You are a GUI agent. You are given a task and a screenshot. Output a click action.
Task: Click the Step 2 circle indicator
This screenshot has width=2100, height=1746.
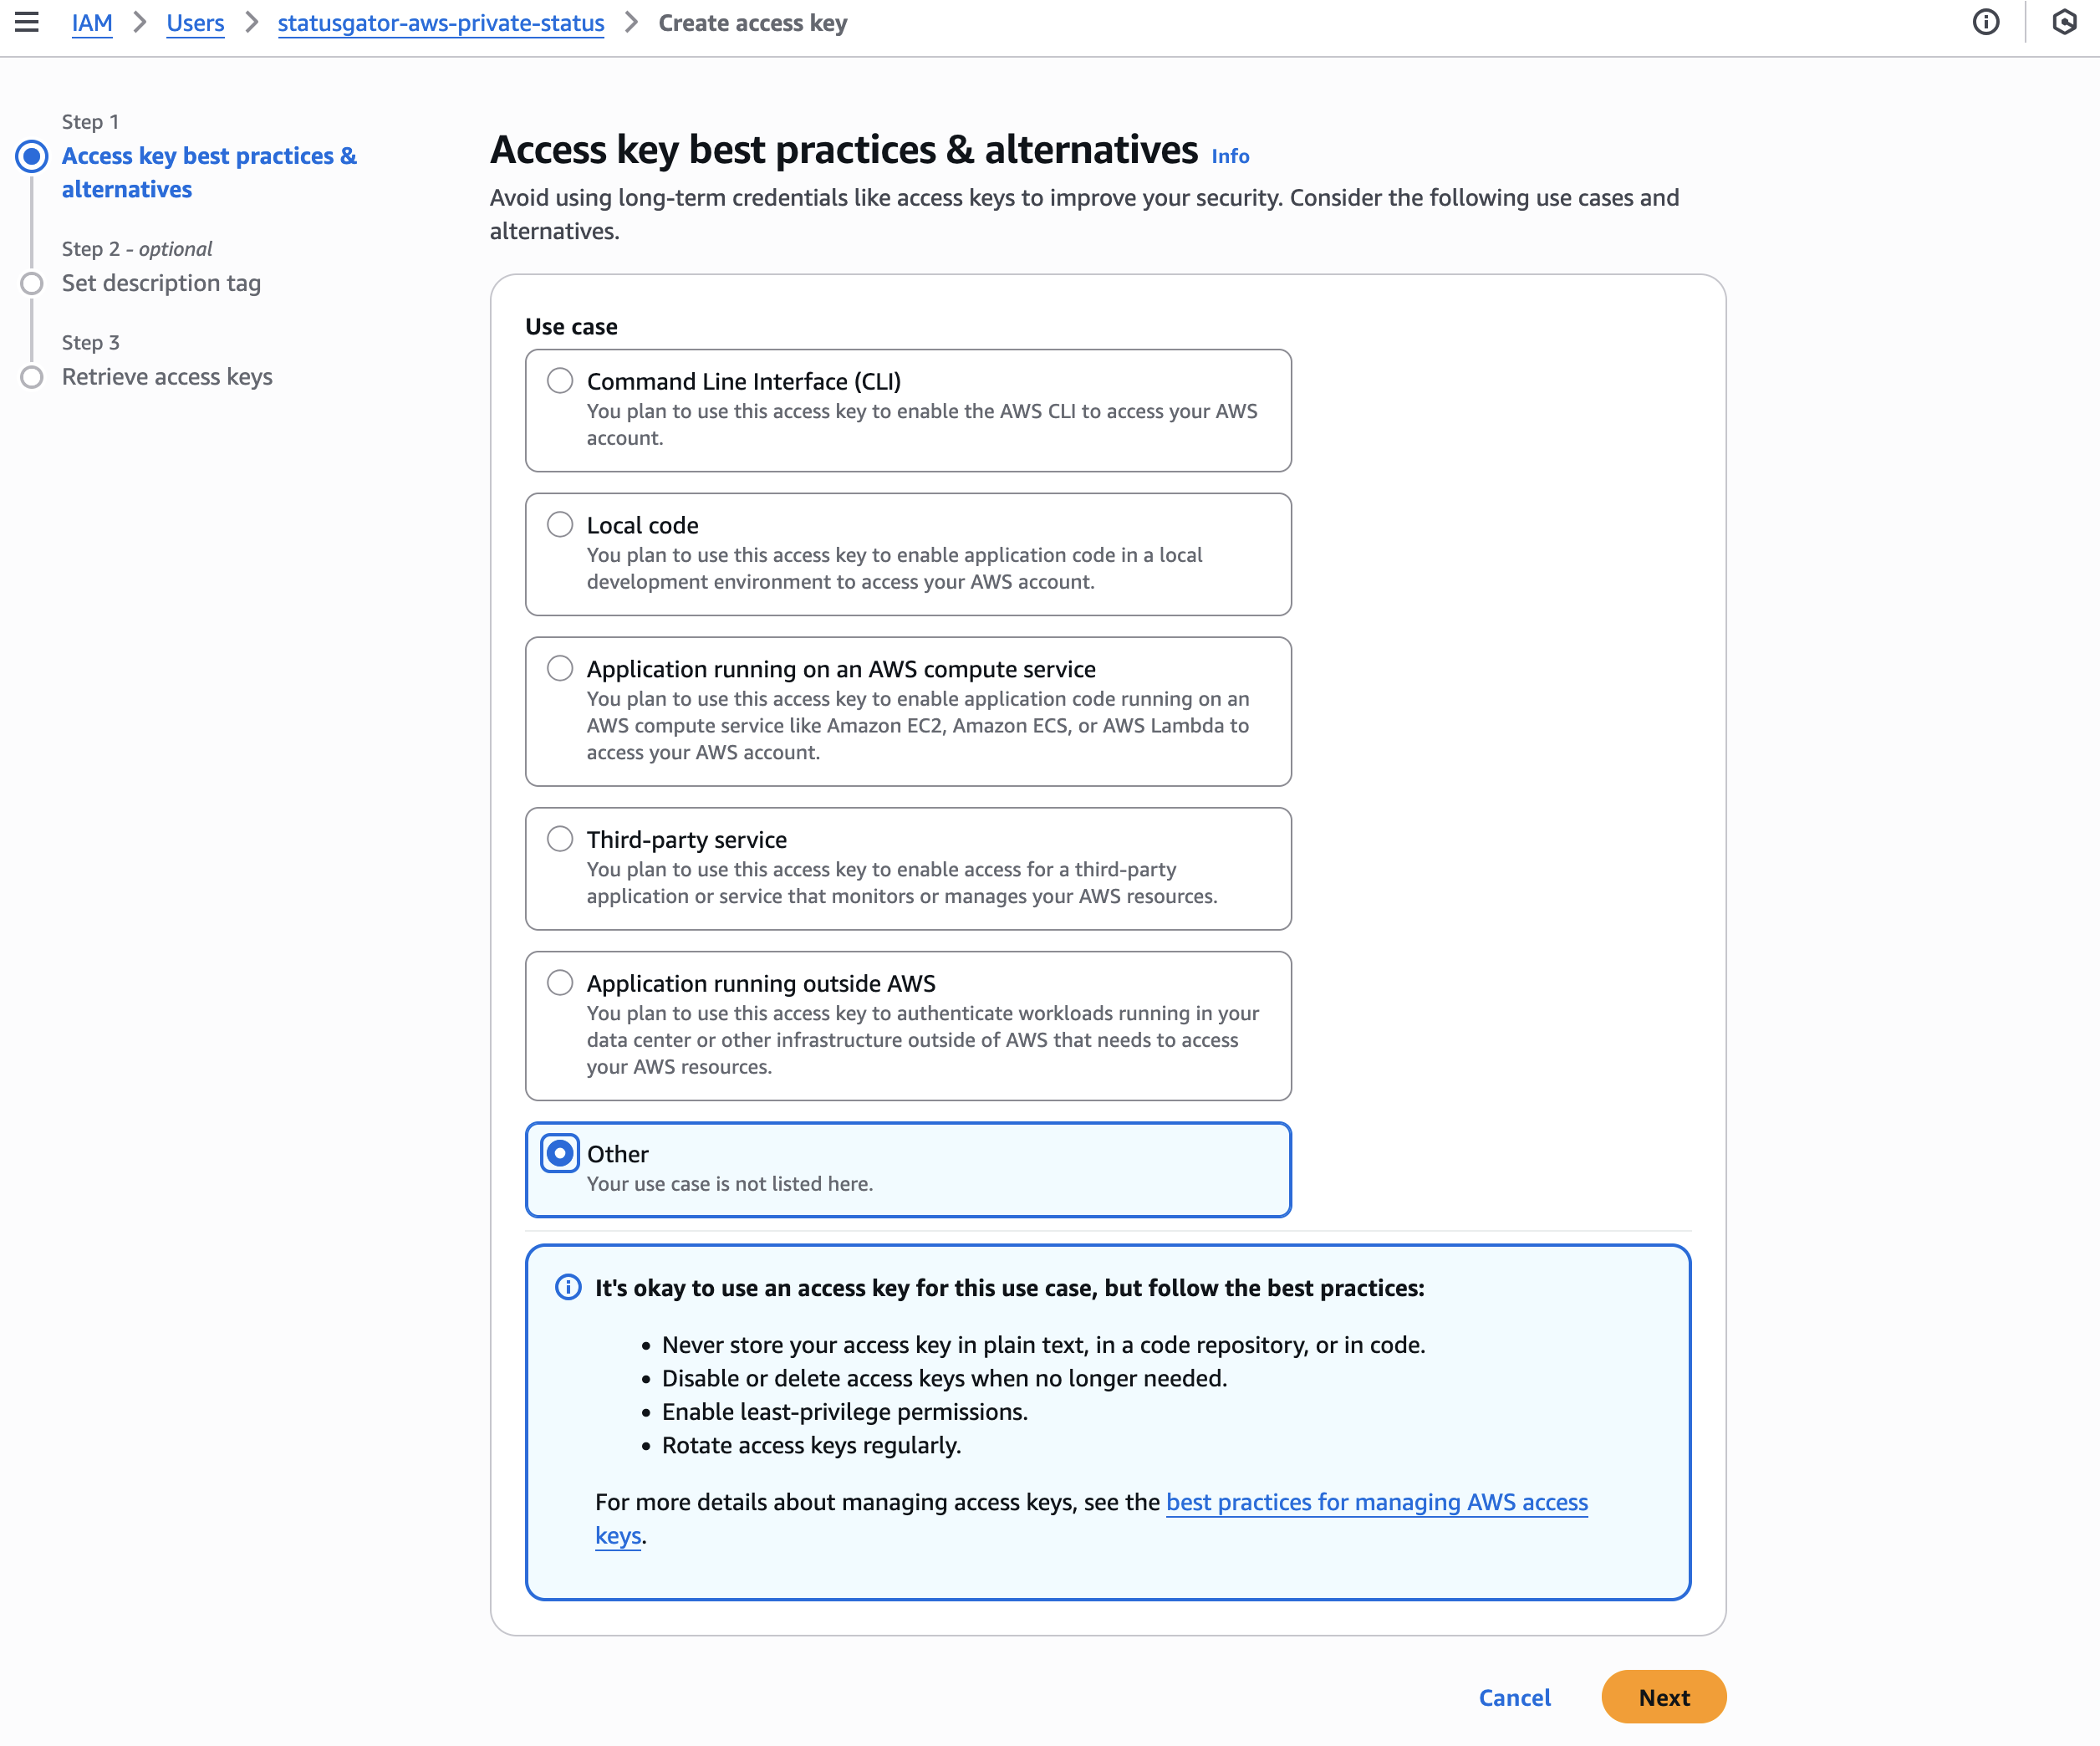pyautogui.click(x=32, y=283)
